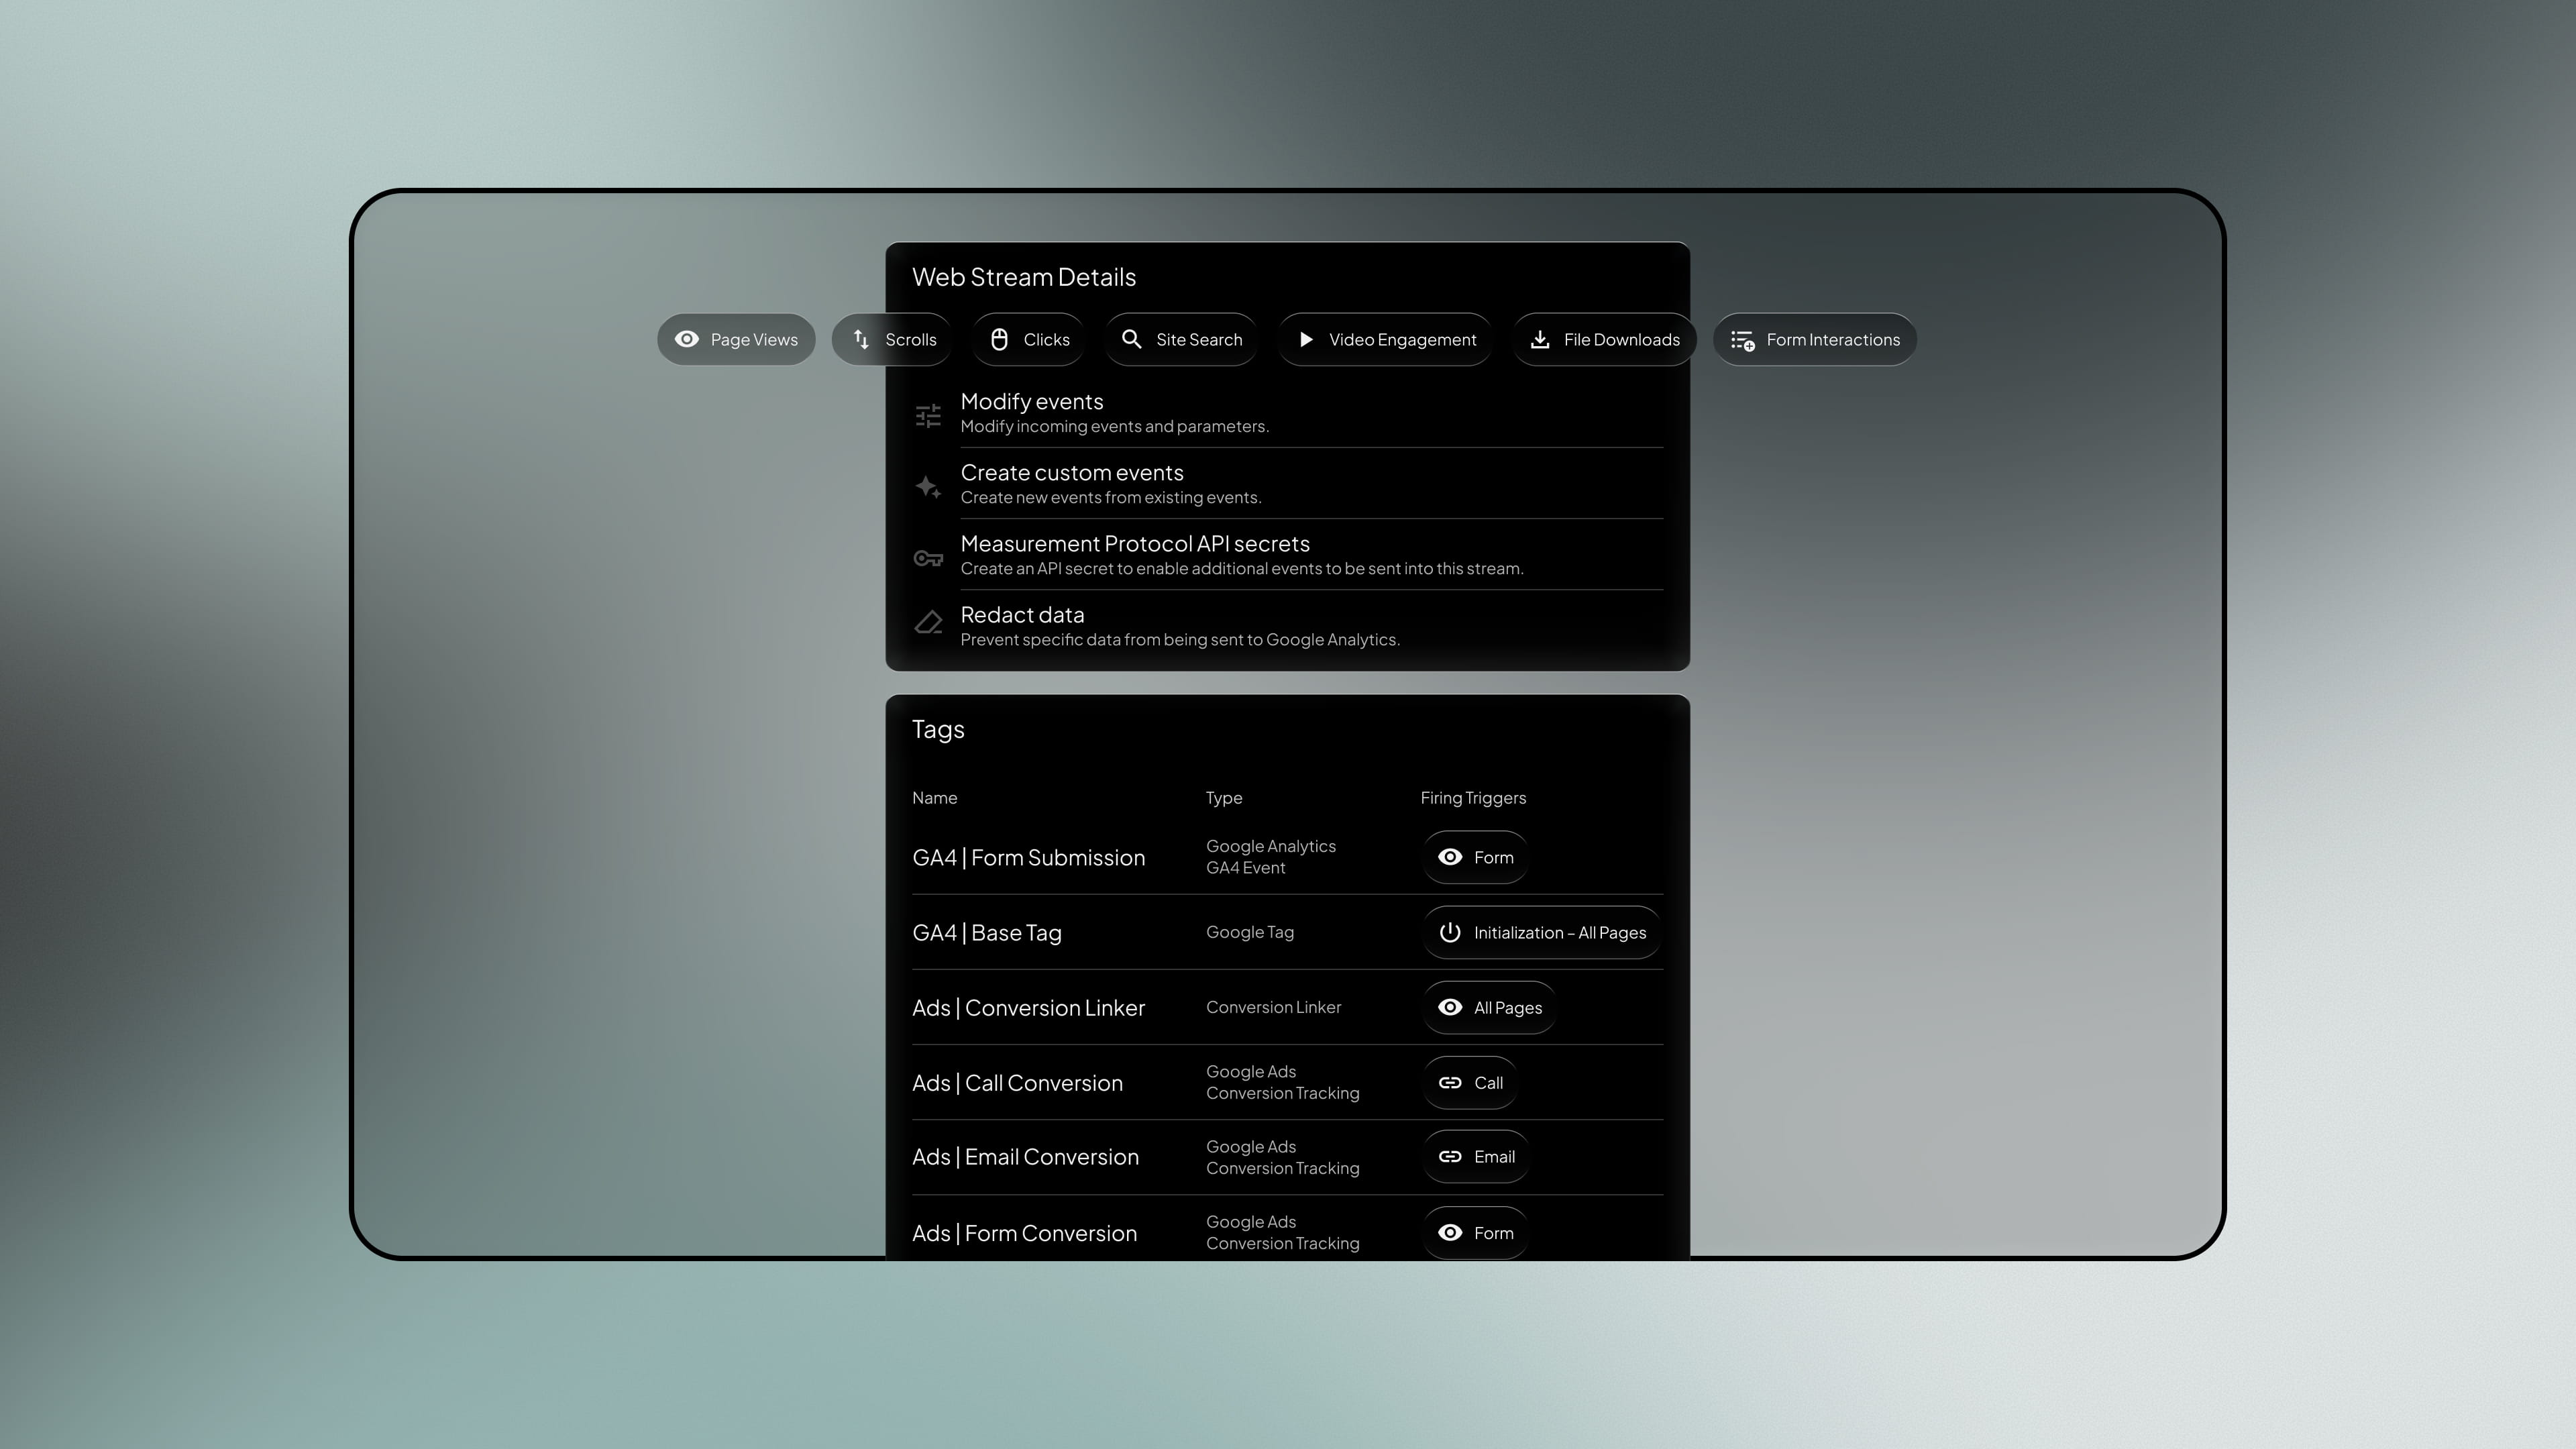Click the link icon in Email trigger

[x=1450, y=1157]
